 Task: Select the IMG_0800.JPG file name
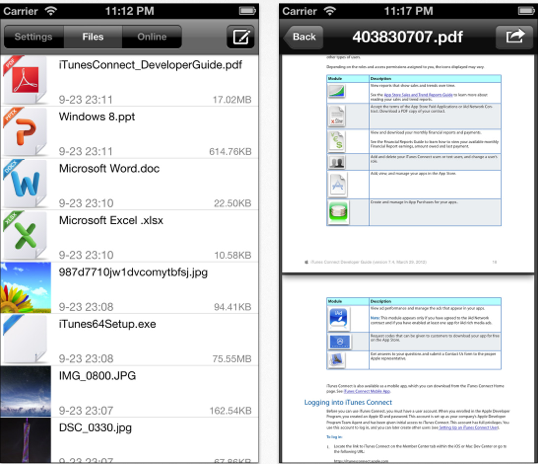(x=97, y=376)
